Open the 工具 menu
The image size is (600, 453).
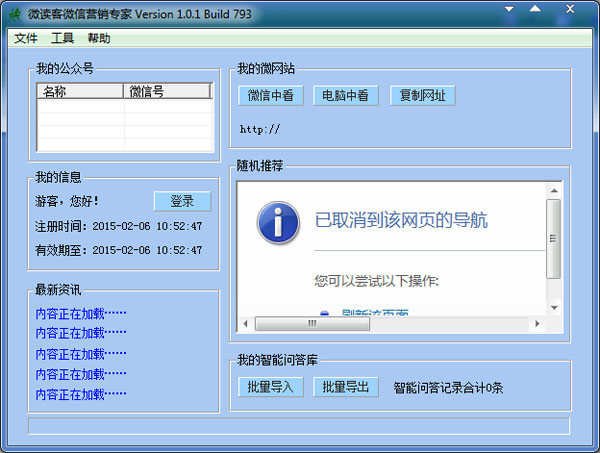(x=62, y=38)
